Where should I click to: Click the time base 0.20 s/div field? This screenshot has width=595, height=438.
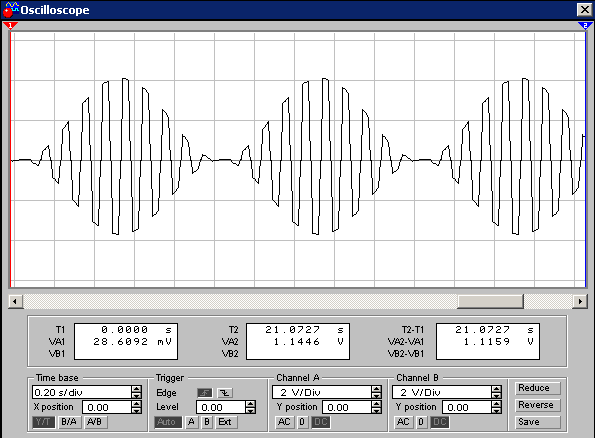pyautogui.click(x=82, y=392)
